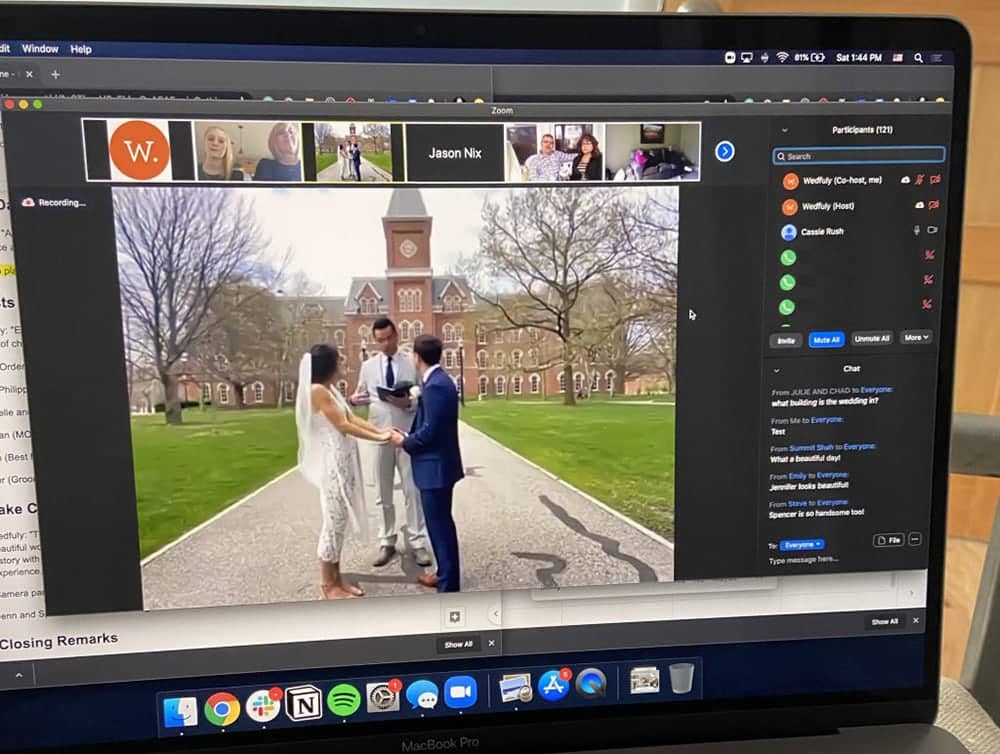1000x754 pixels.
Task: Select the wedding couple thumbnail tile
Action: click(x=353, y=153)
